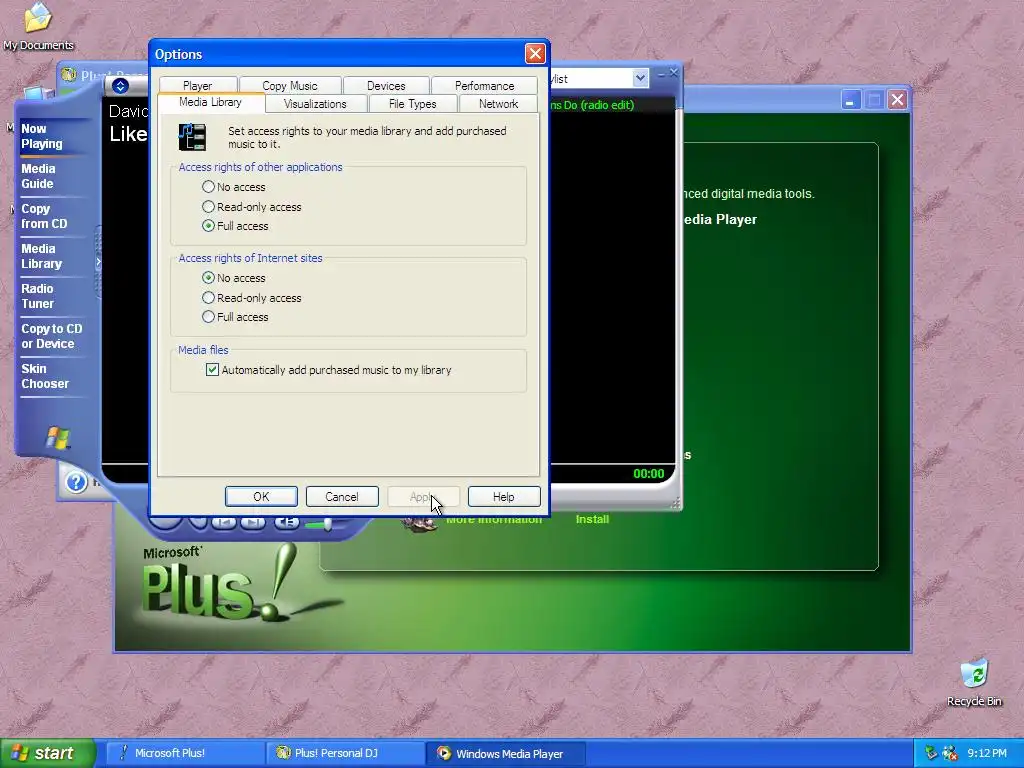Click Cancel in the Options dialog

tap(342, 496)
